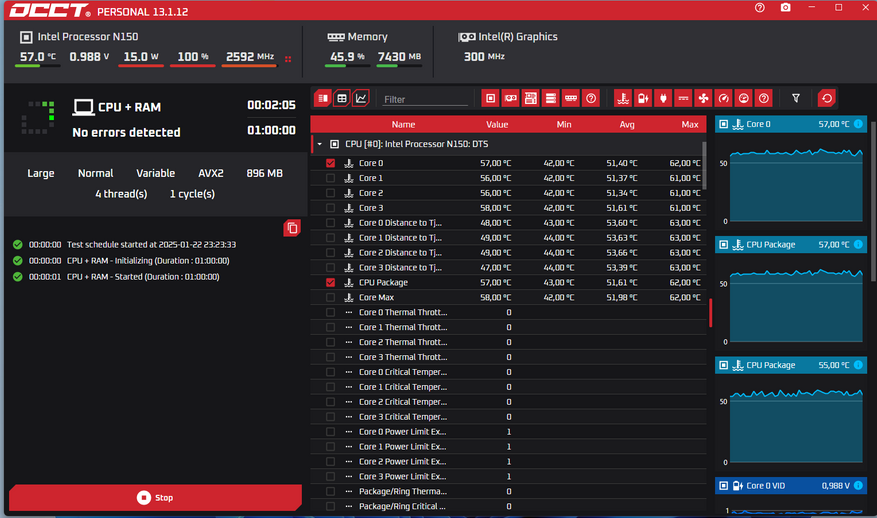
Task: Click the Intel Processor N150 header label
Action: [88, 37]
